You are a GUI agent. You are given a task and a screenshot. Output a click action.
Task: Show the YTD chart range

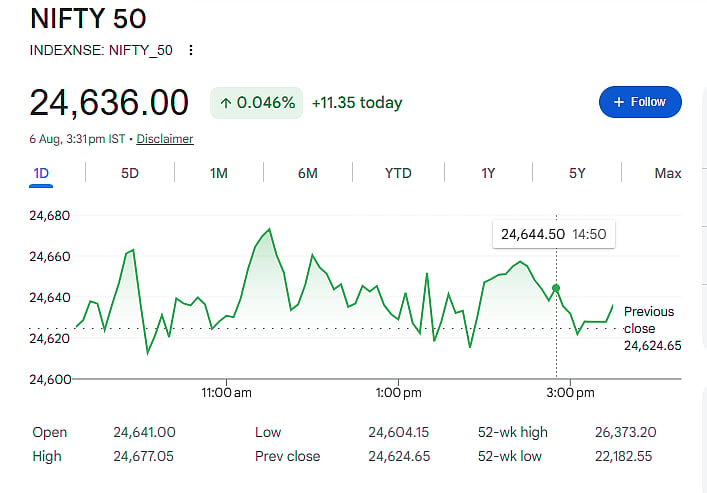coord(398,173)
